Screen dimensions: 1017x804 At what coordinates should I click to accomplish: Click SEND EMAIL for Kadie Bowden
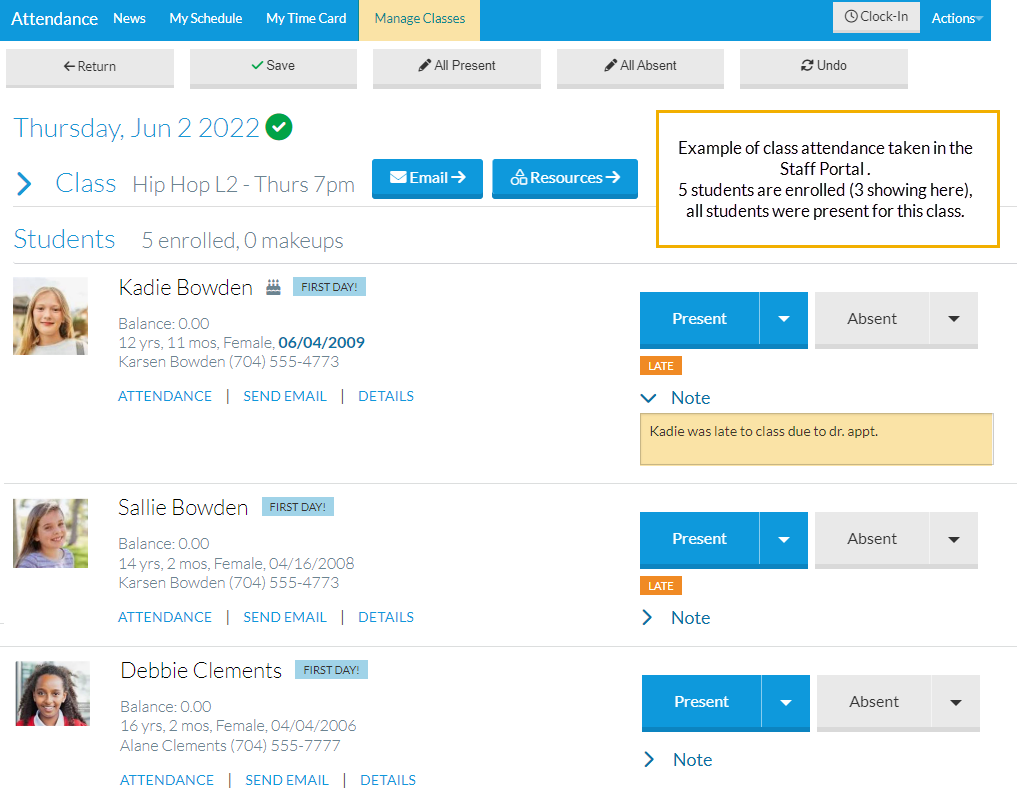pyautogui.click(x=285, y=396)
